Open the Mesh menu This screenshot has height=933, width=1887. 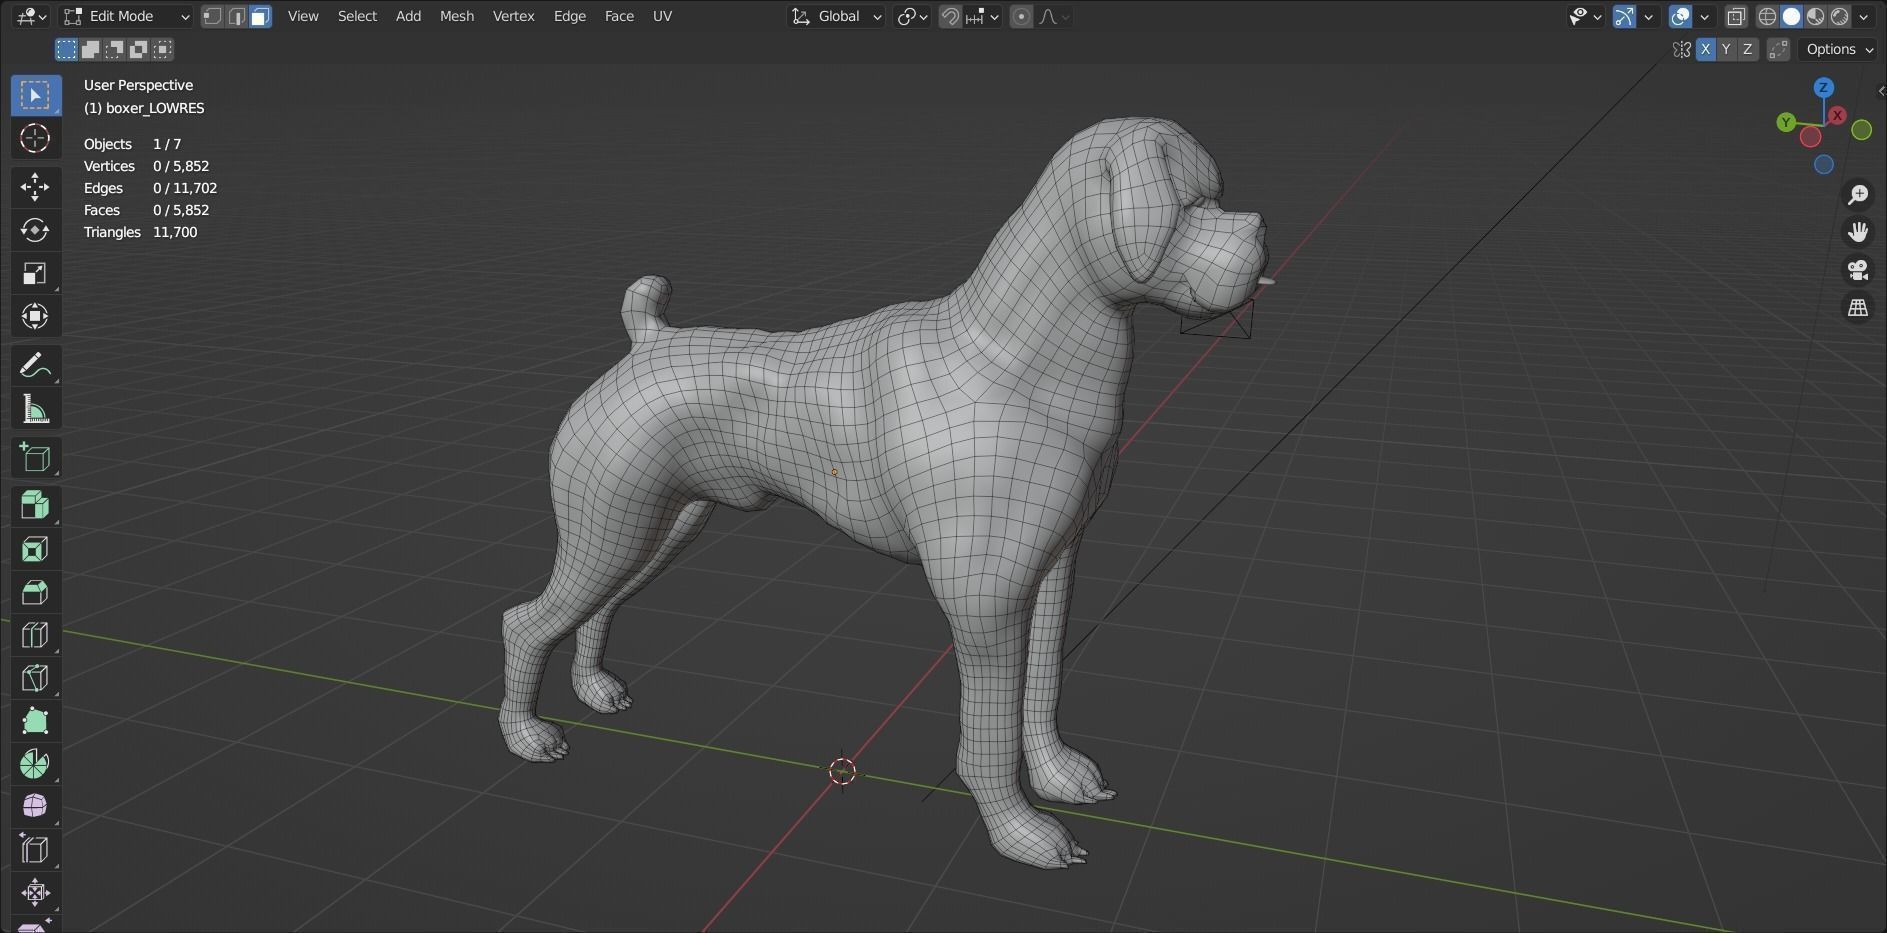[457, 16]
